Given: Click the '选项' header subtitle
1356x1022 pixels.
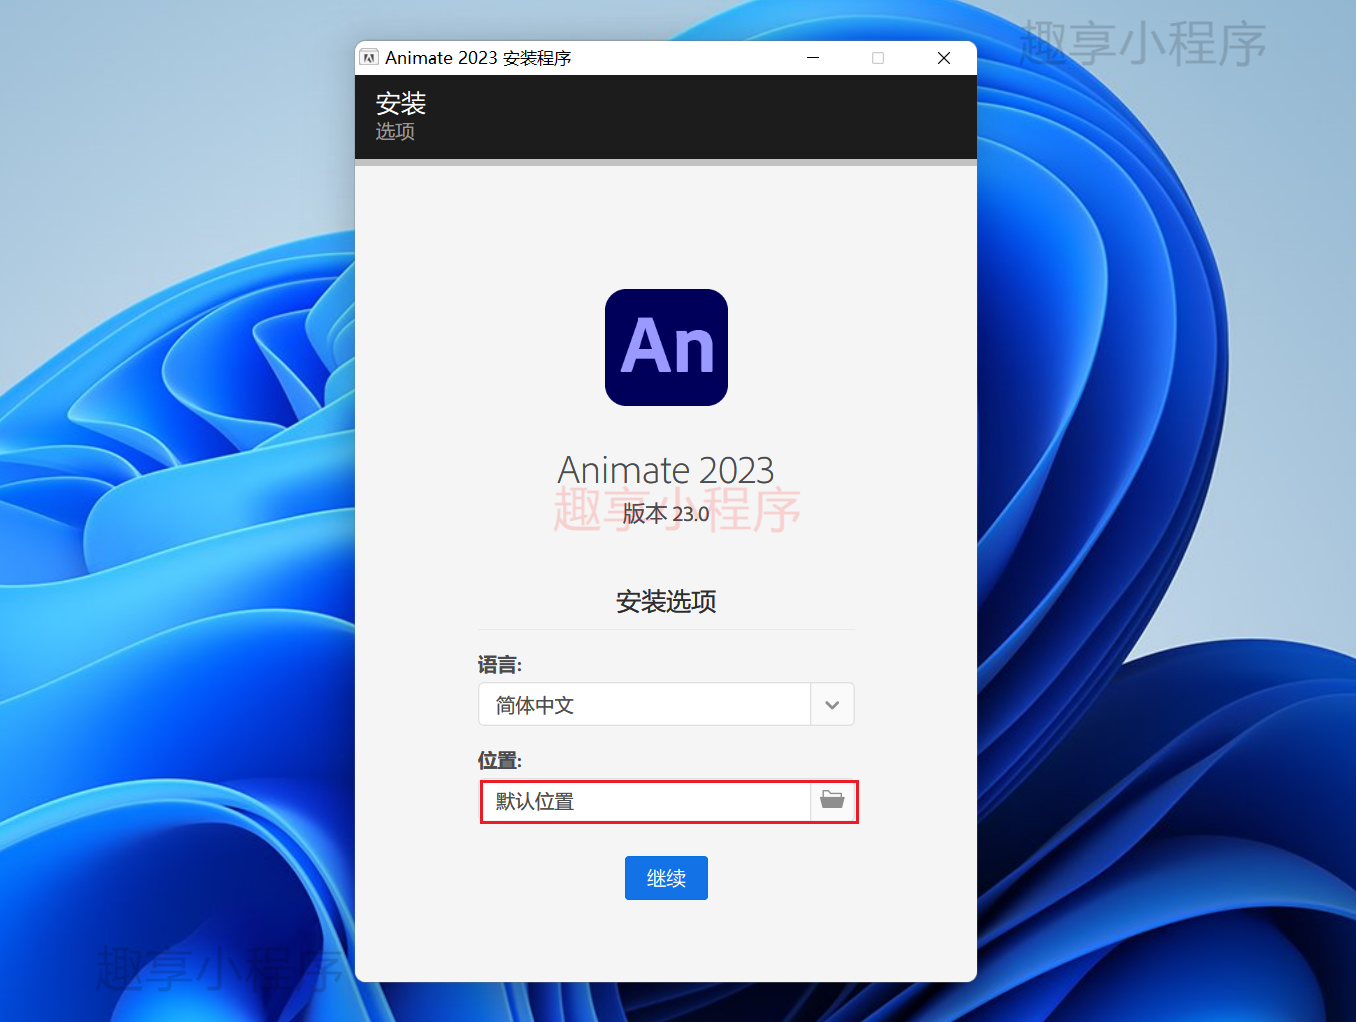Looking at the screenshot, I should click(395, 132).
